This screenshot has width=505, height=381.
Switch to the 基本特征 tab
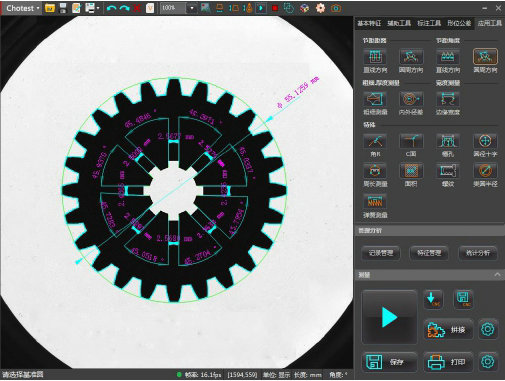point(369,23)
